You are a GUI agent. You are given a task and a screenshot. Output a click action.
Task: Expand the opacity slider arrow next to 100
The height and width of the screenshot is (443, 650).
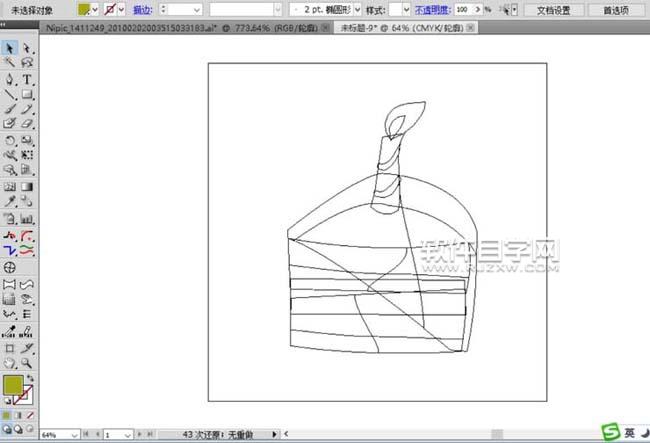pos(478,9)
